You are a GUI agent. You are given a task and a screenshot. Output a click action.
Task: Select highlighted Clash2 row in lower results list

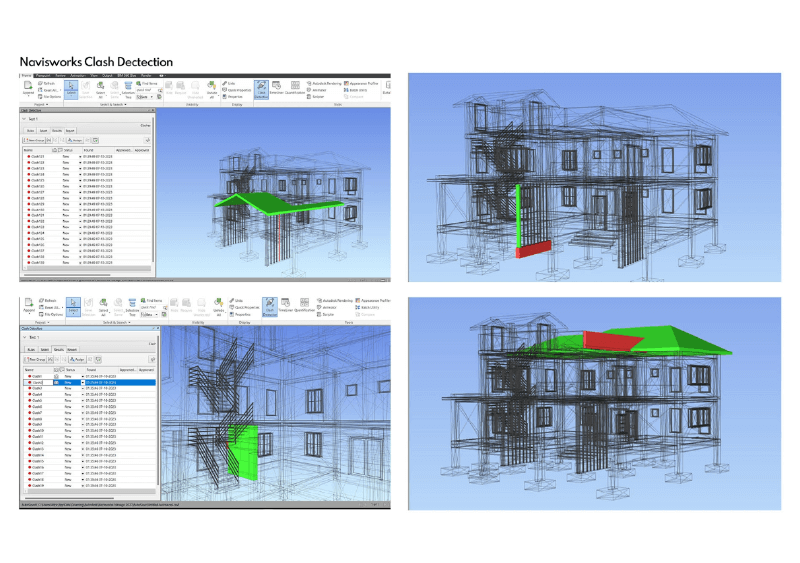pos(90,382)
